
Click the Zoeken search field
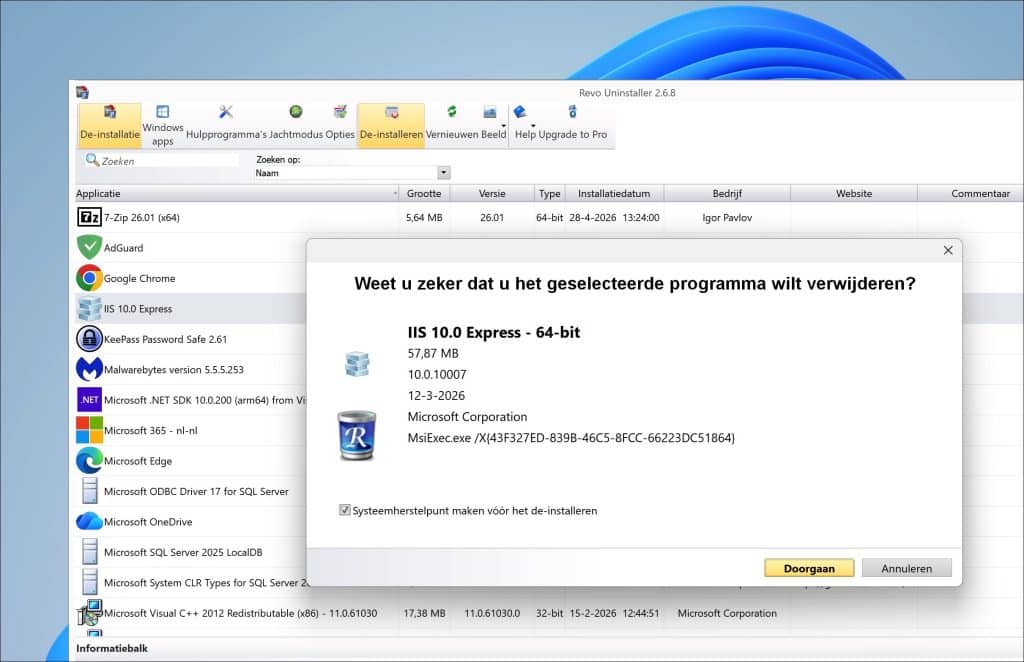point(162,161)
